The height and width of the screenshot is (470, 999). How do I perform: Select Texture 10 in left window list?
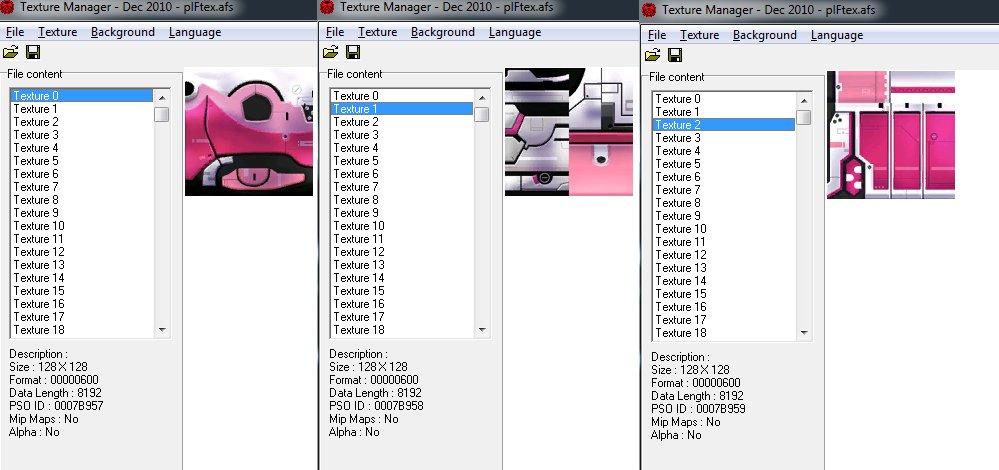click(x=82, y=225)
